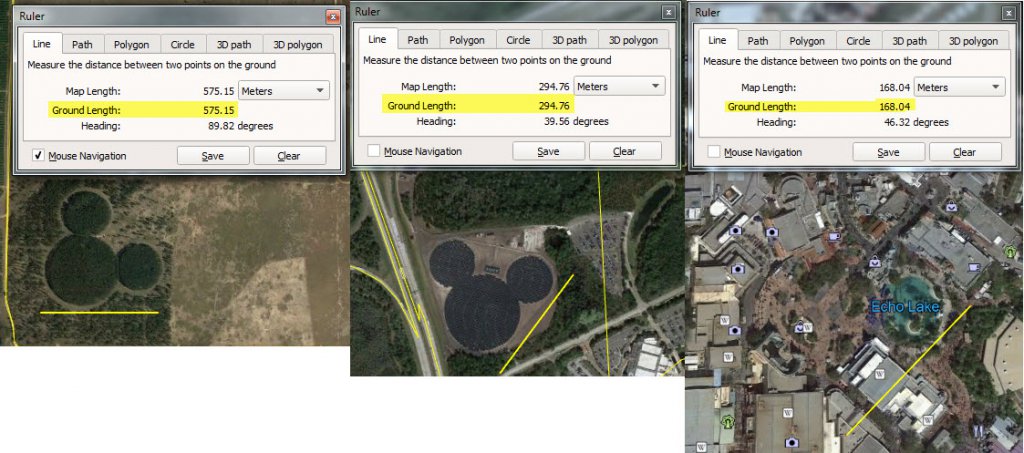The height and width of the screenshot is (453, 1024).
Task: Click the coffee cup icon northwest of Echo Lake
Action: coord(834,236)
